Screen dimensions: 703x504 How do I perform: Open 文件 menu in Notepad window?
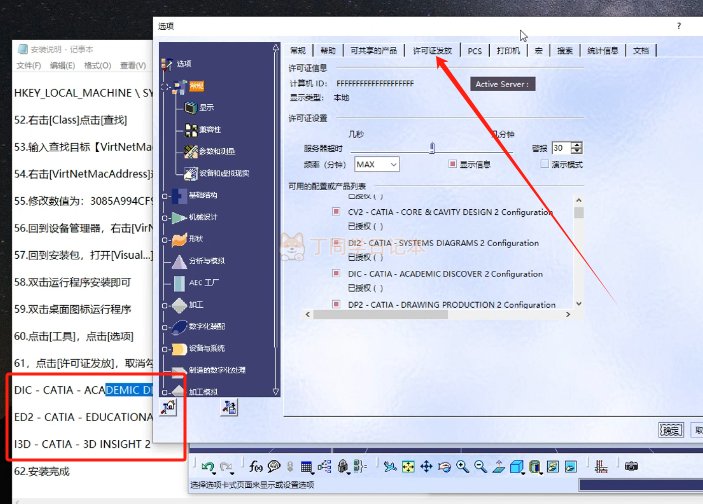click(29, 65)
